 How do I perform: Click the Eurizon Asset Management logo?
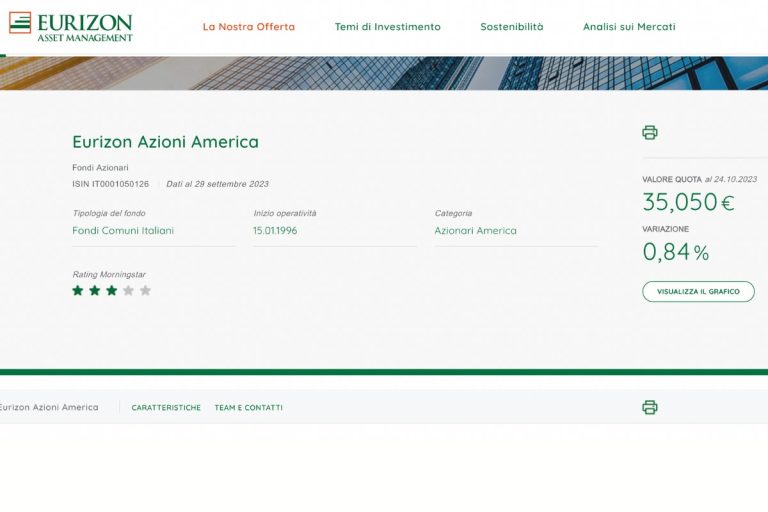(x=71, y=27)
